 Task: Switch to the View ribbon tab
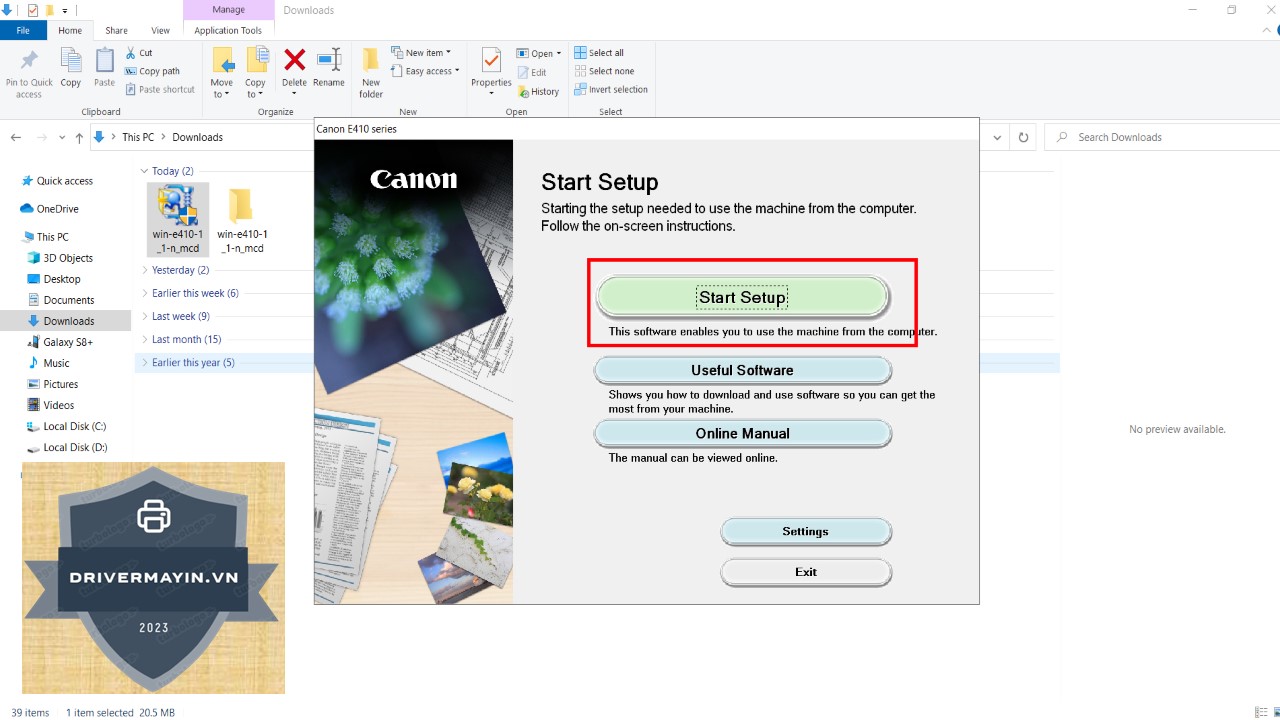[160, 31]
